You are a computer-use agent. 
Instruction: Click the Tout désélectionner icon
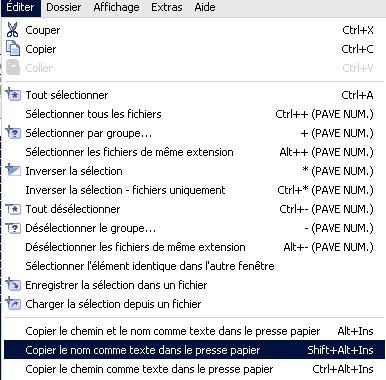pos(13,209)
